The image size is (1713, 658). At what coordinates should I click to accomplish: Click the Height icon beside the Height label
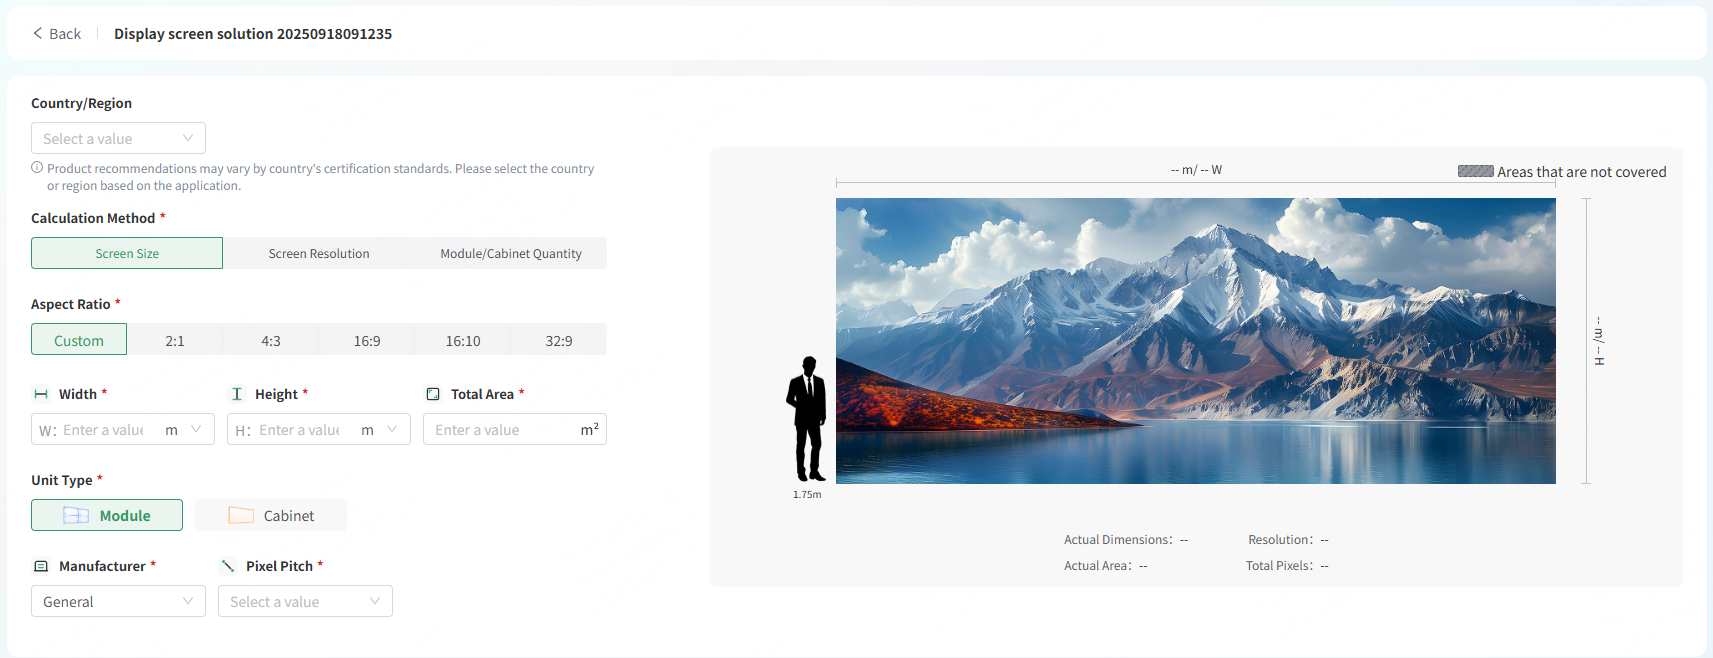coord(237,394)
